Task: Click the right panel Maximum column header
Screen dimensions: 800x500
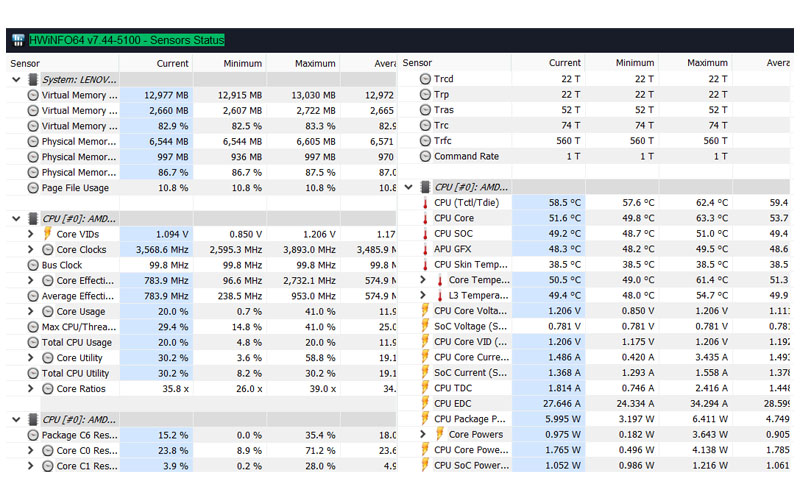Action: click(x=695, y=63)
